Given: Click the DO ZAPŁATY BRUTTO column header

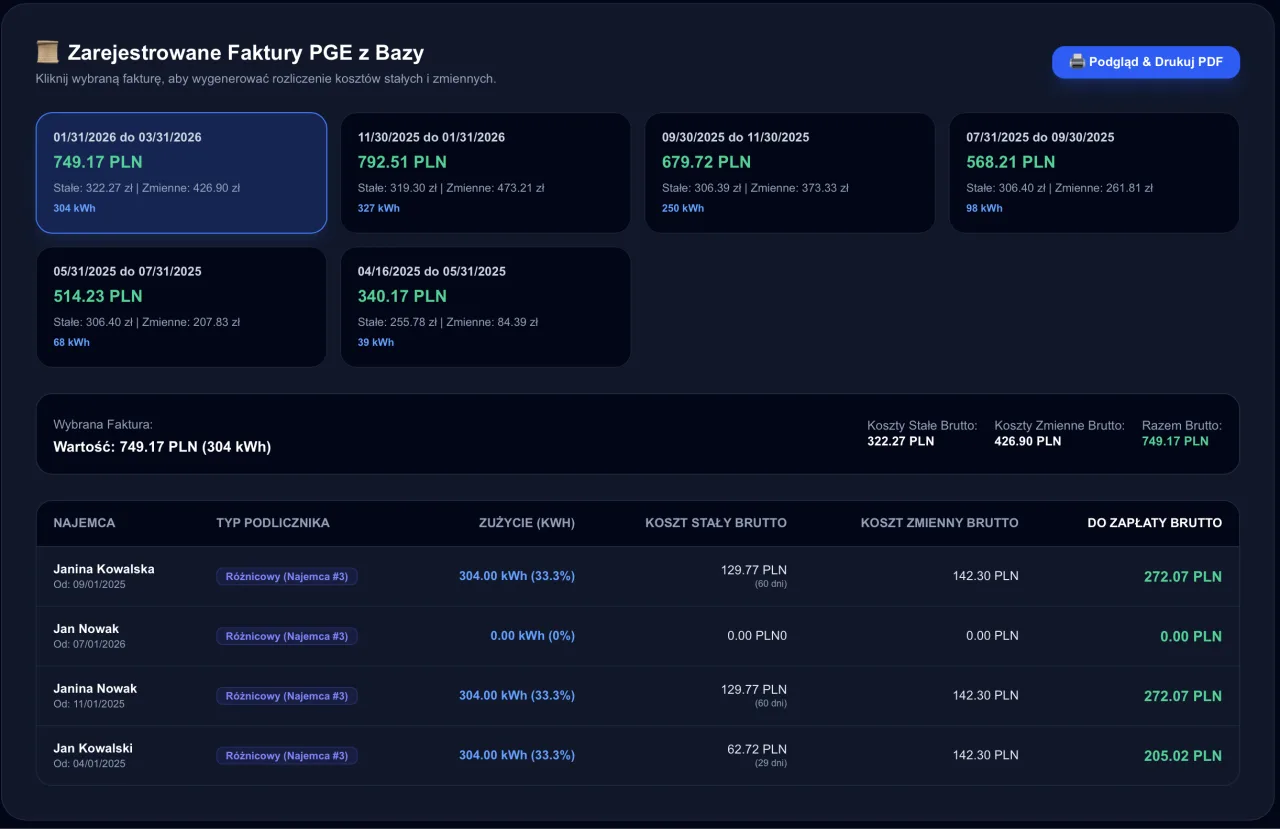Looking at the screenshot, I should coord(1155,523).
